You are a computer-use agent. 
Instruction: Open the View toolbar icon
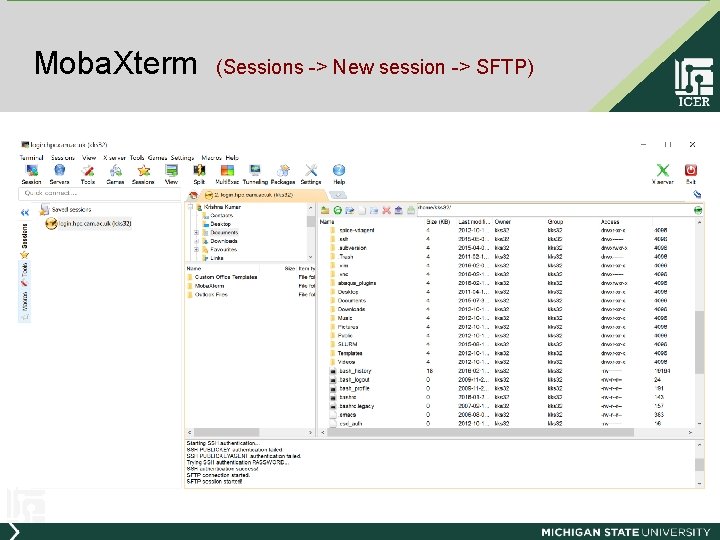click(171, 174)
